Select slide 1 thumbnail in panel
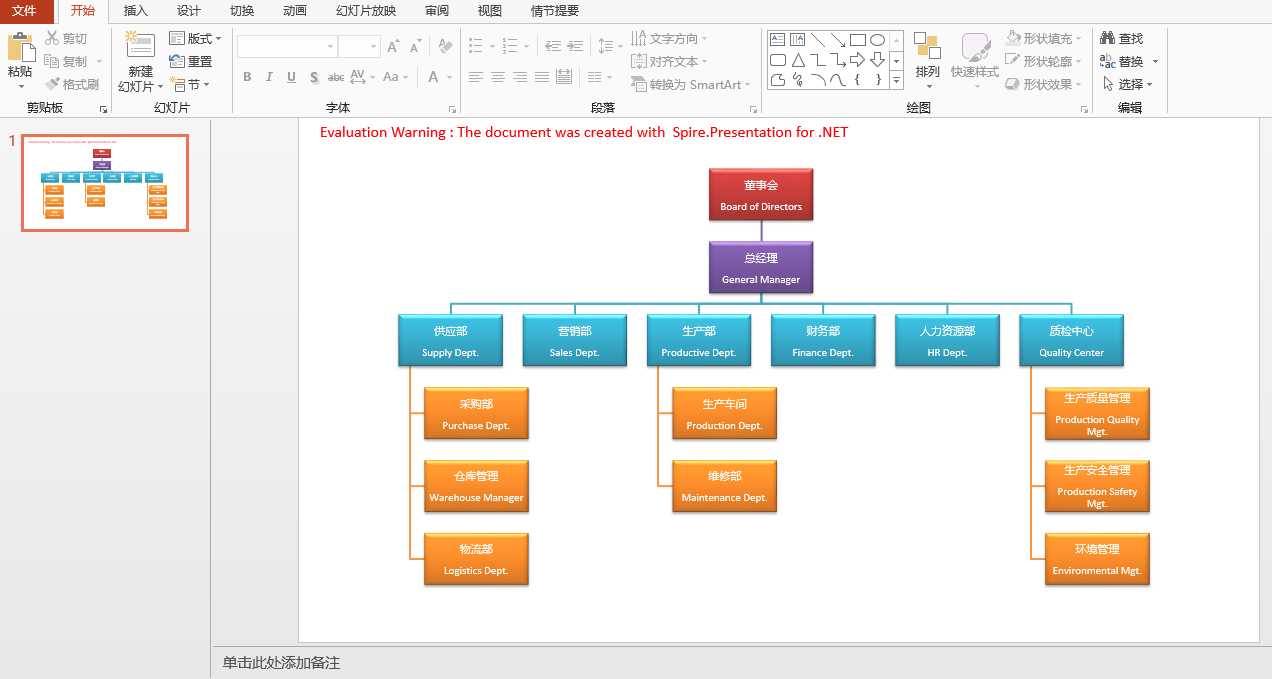 coord(105,183)
